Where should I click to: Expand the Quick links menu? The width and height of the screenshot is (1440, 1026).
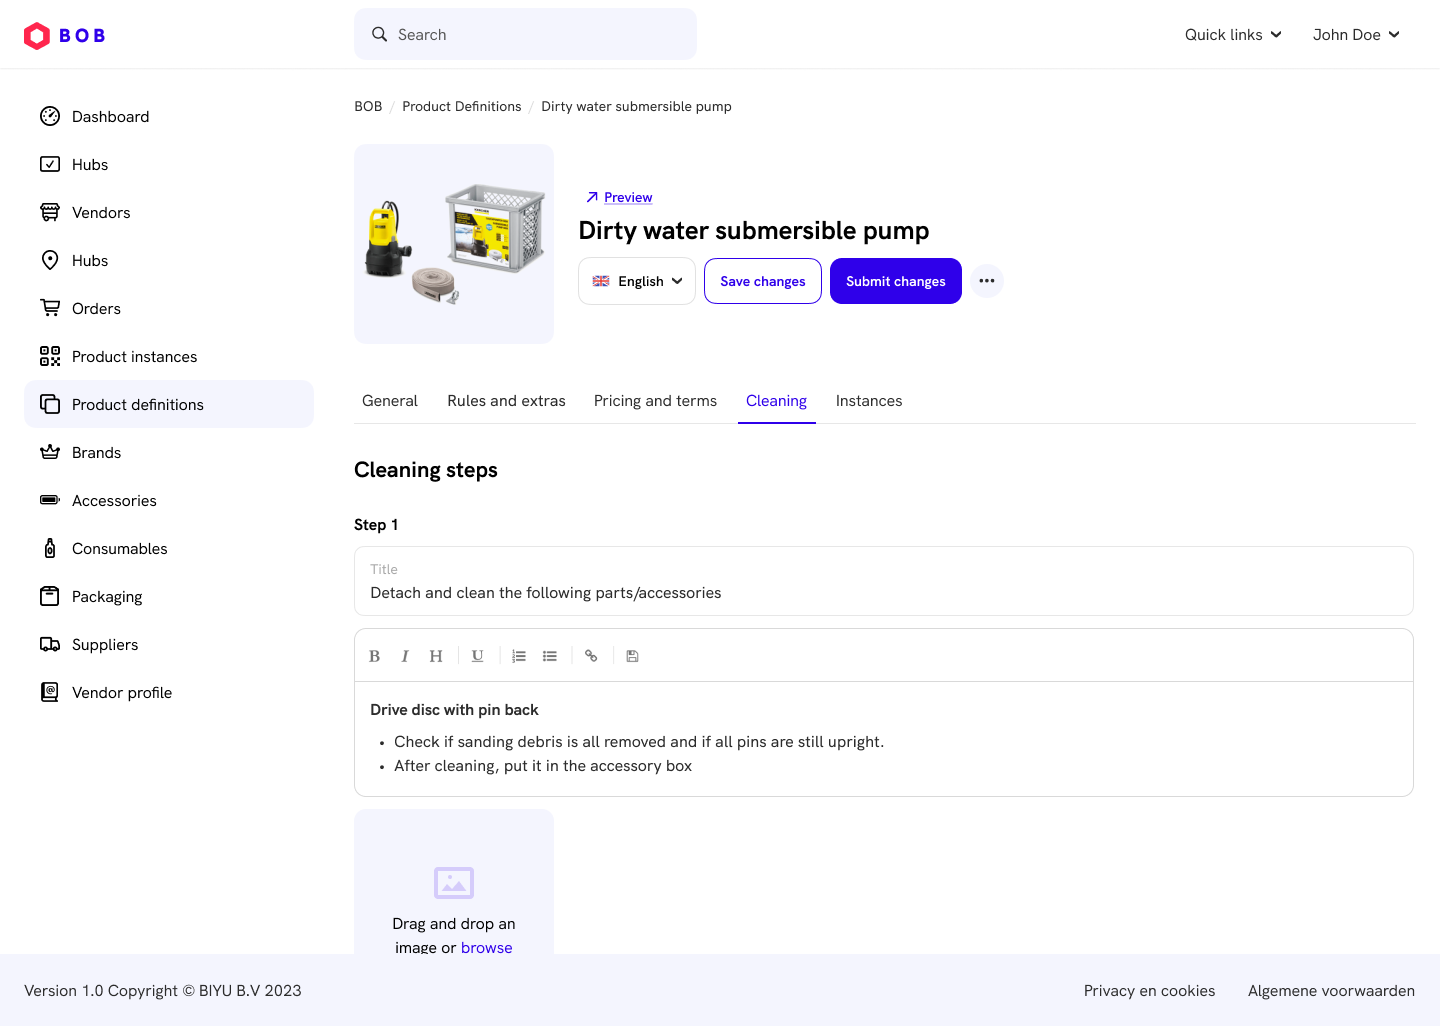click(x=1232, y=35)
